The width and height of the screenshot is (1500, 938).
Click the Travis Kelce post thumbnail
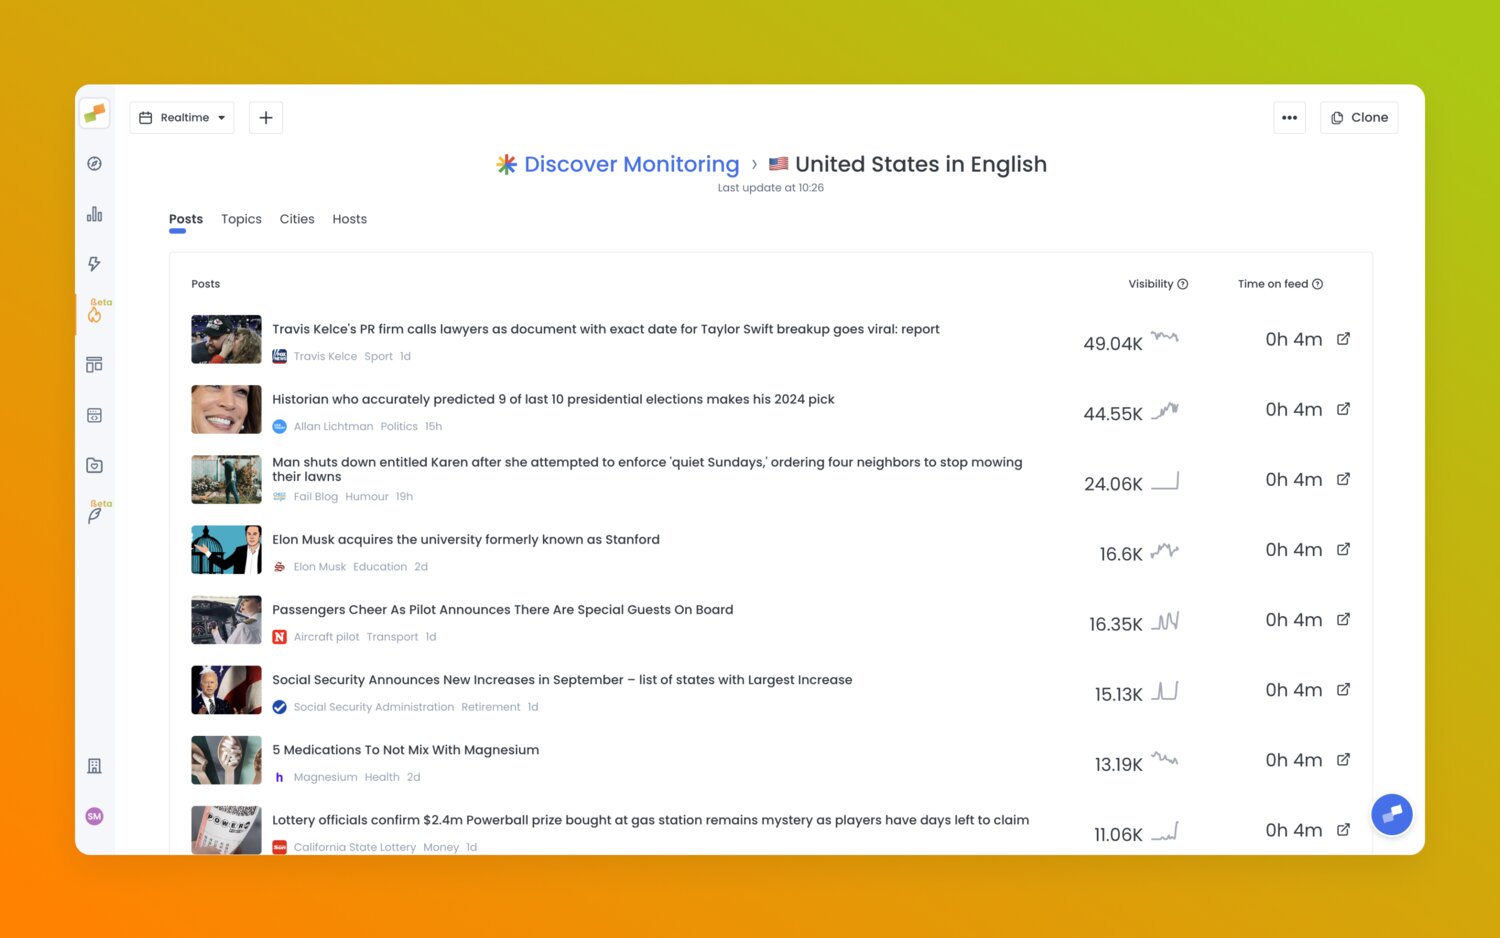coord(227,340)
